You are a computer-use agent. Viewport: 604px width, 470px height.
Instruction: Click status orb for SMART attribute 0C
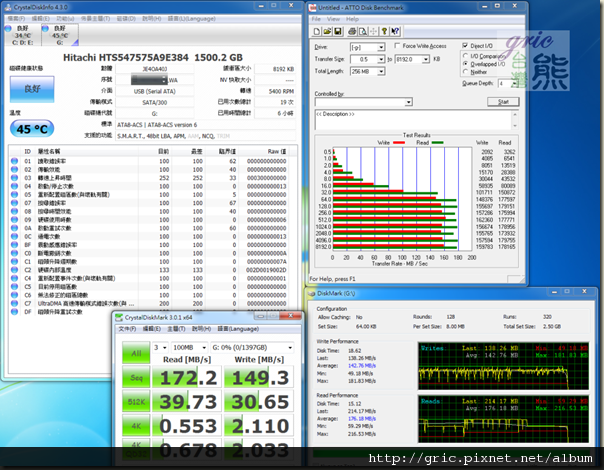tap(14, 236)
